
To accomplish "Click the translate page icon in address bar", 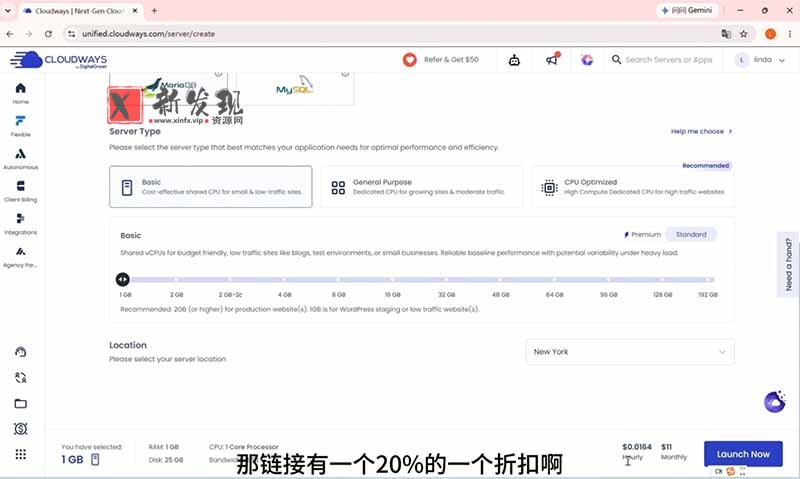I will tap(726, 34).
